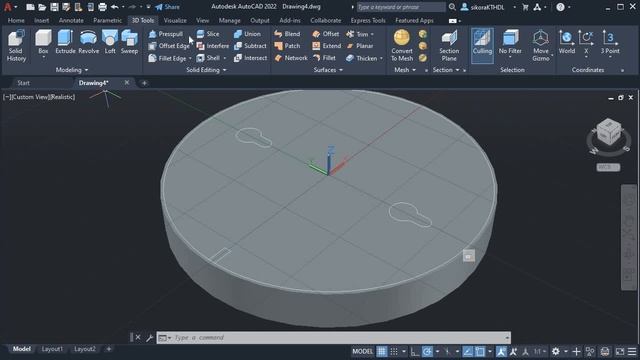Click the keyword search field
The image size is (640, 360).
click(x=401, y=7)
